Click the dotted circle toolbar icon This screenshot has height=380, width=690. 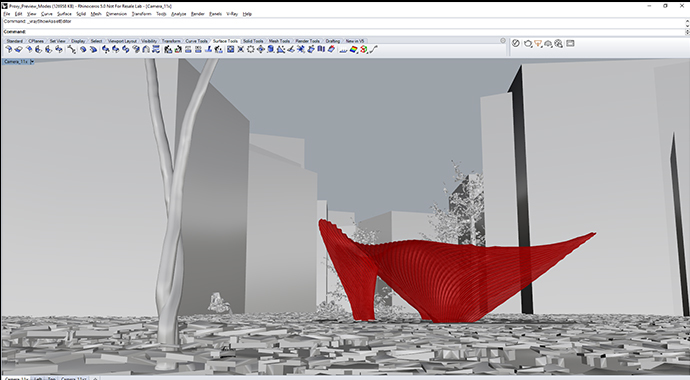pos(251,50)
